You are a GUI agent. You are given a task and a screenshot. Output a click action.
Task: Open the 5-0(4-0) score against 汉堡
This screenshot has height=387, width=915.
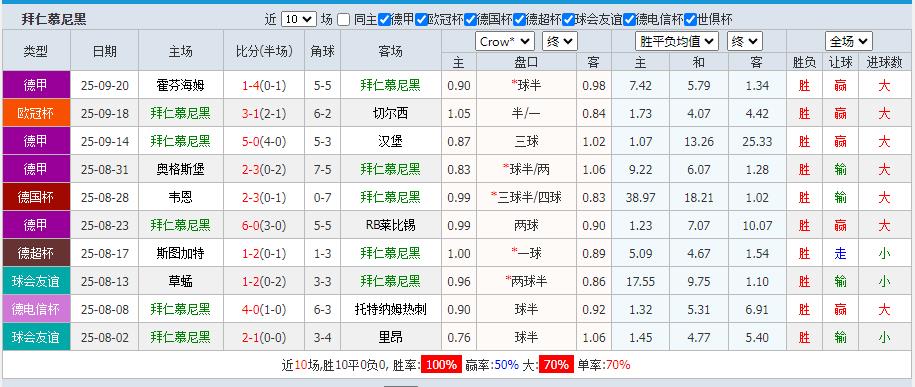[x=264, y=142]
